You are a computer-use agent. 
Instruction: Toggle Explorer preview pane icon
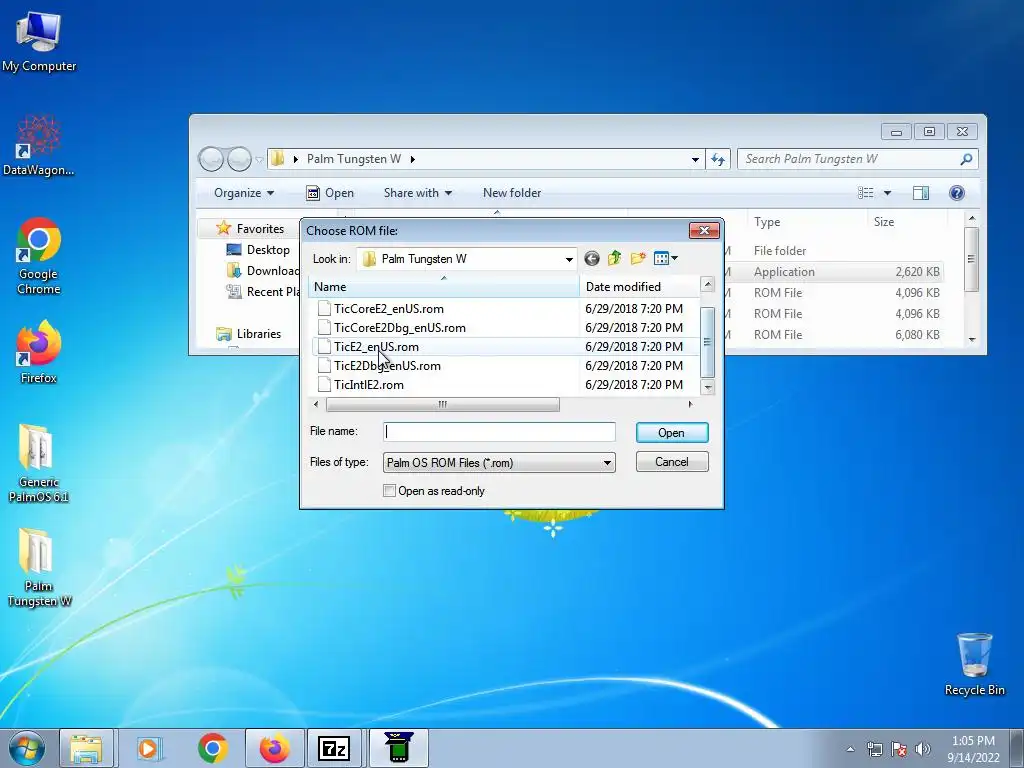coord(921,193)
